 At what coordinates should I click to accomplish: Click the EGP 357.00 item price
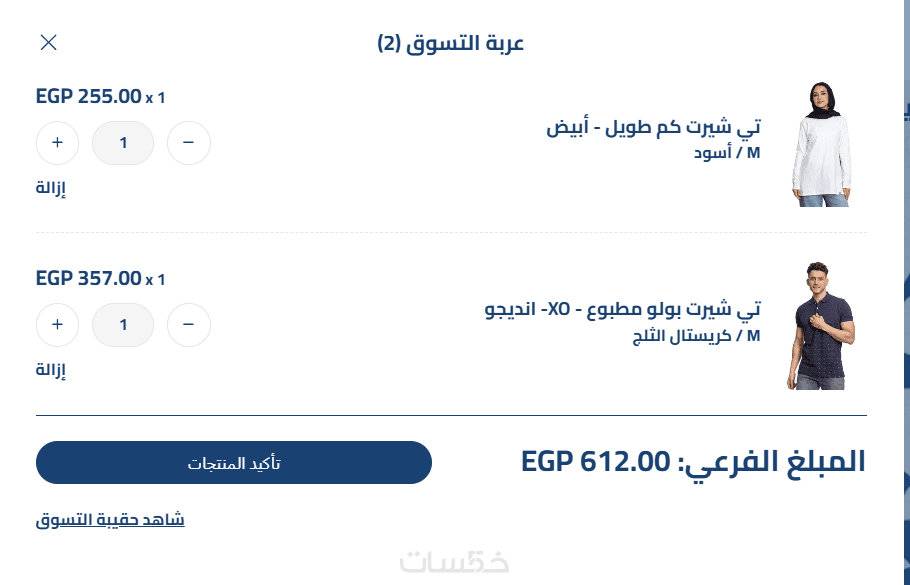point(89,278)
